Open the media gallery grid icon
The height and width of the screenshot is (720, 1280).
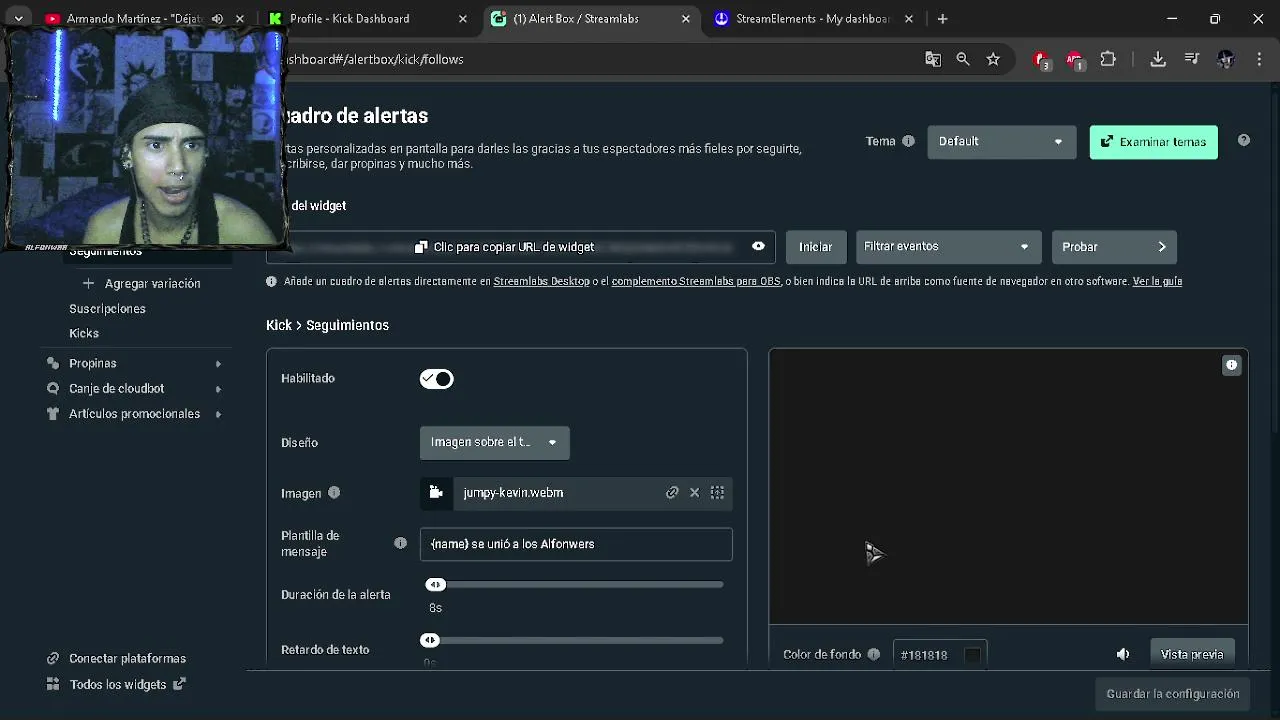click(717, 492)
